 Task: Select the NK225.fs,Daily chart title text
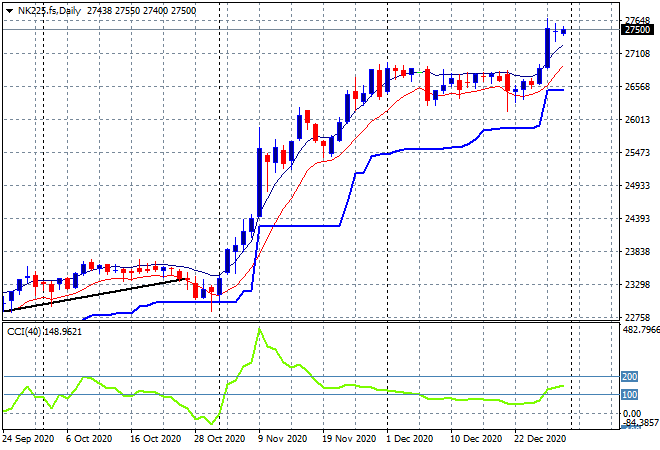point(49,11)
